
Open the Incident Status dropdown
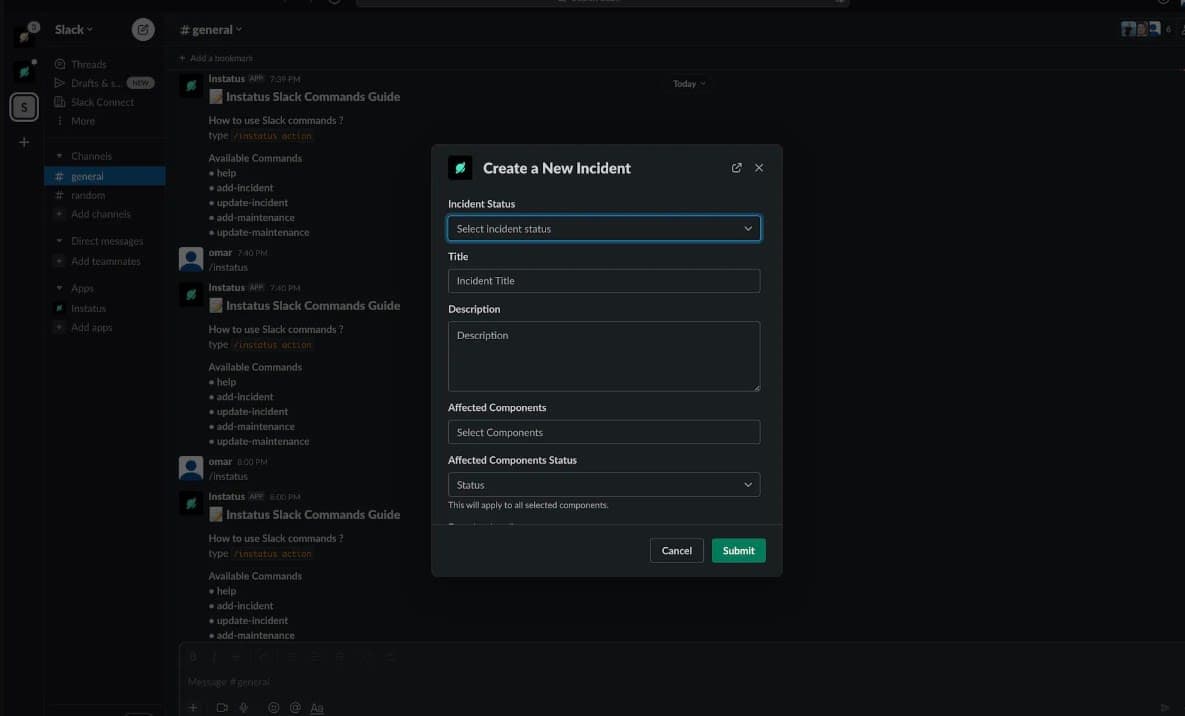coord(604,228)
